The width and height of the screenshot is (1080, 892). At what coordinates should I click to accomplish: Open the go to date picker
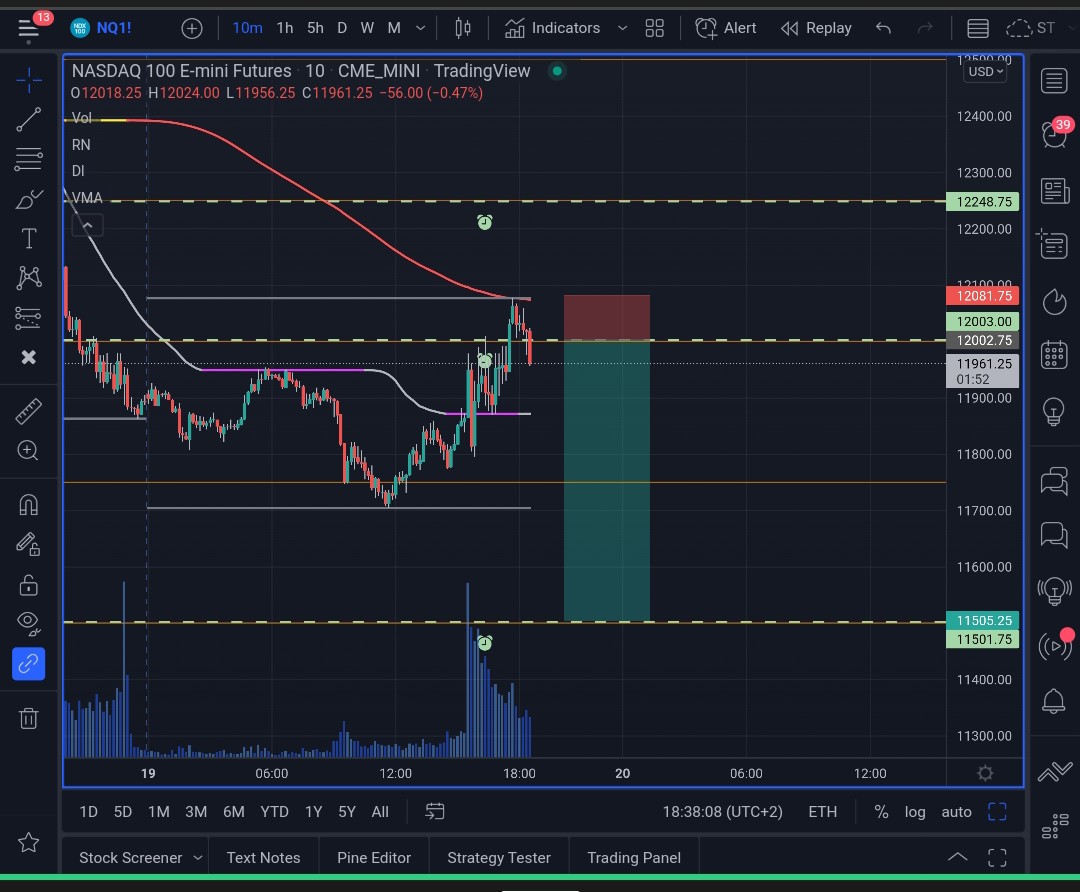pyautogui.click(x=435, y=812)
